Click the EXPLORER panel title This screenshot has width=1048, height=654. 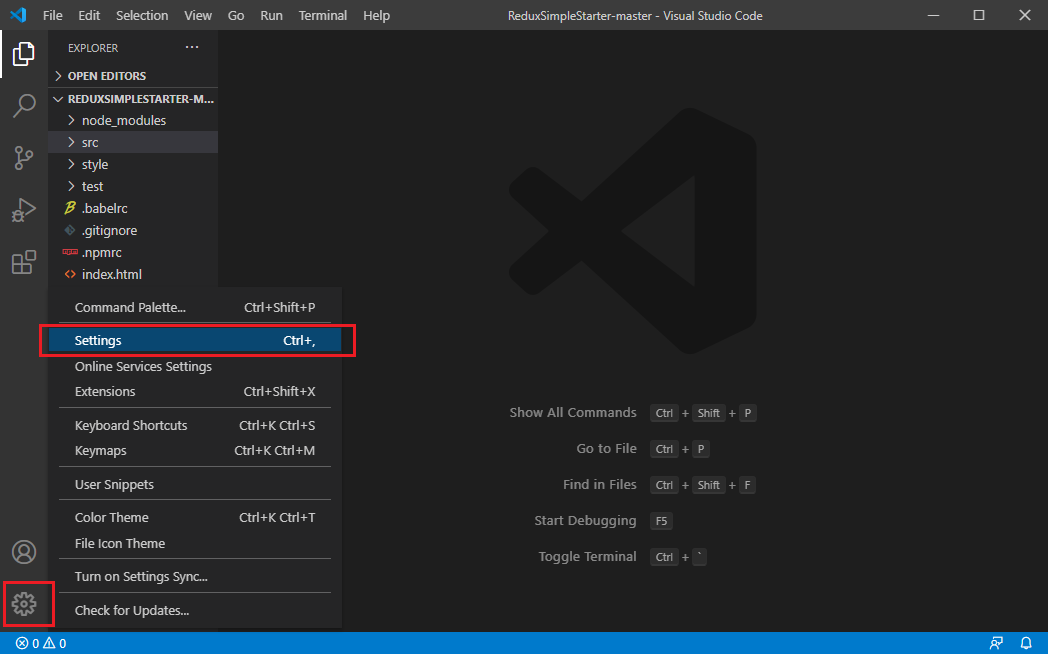(x=93, y=48)
